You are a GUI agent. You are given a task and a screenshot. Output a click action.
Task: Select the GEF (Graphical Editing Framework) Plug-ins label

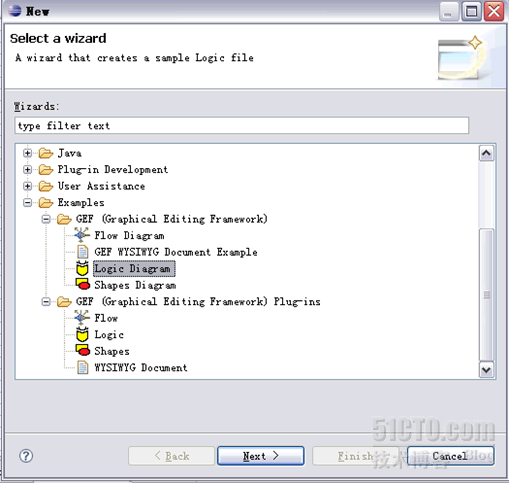coord(198,302)
